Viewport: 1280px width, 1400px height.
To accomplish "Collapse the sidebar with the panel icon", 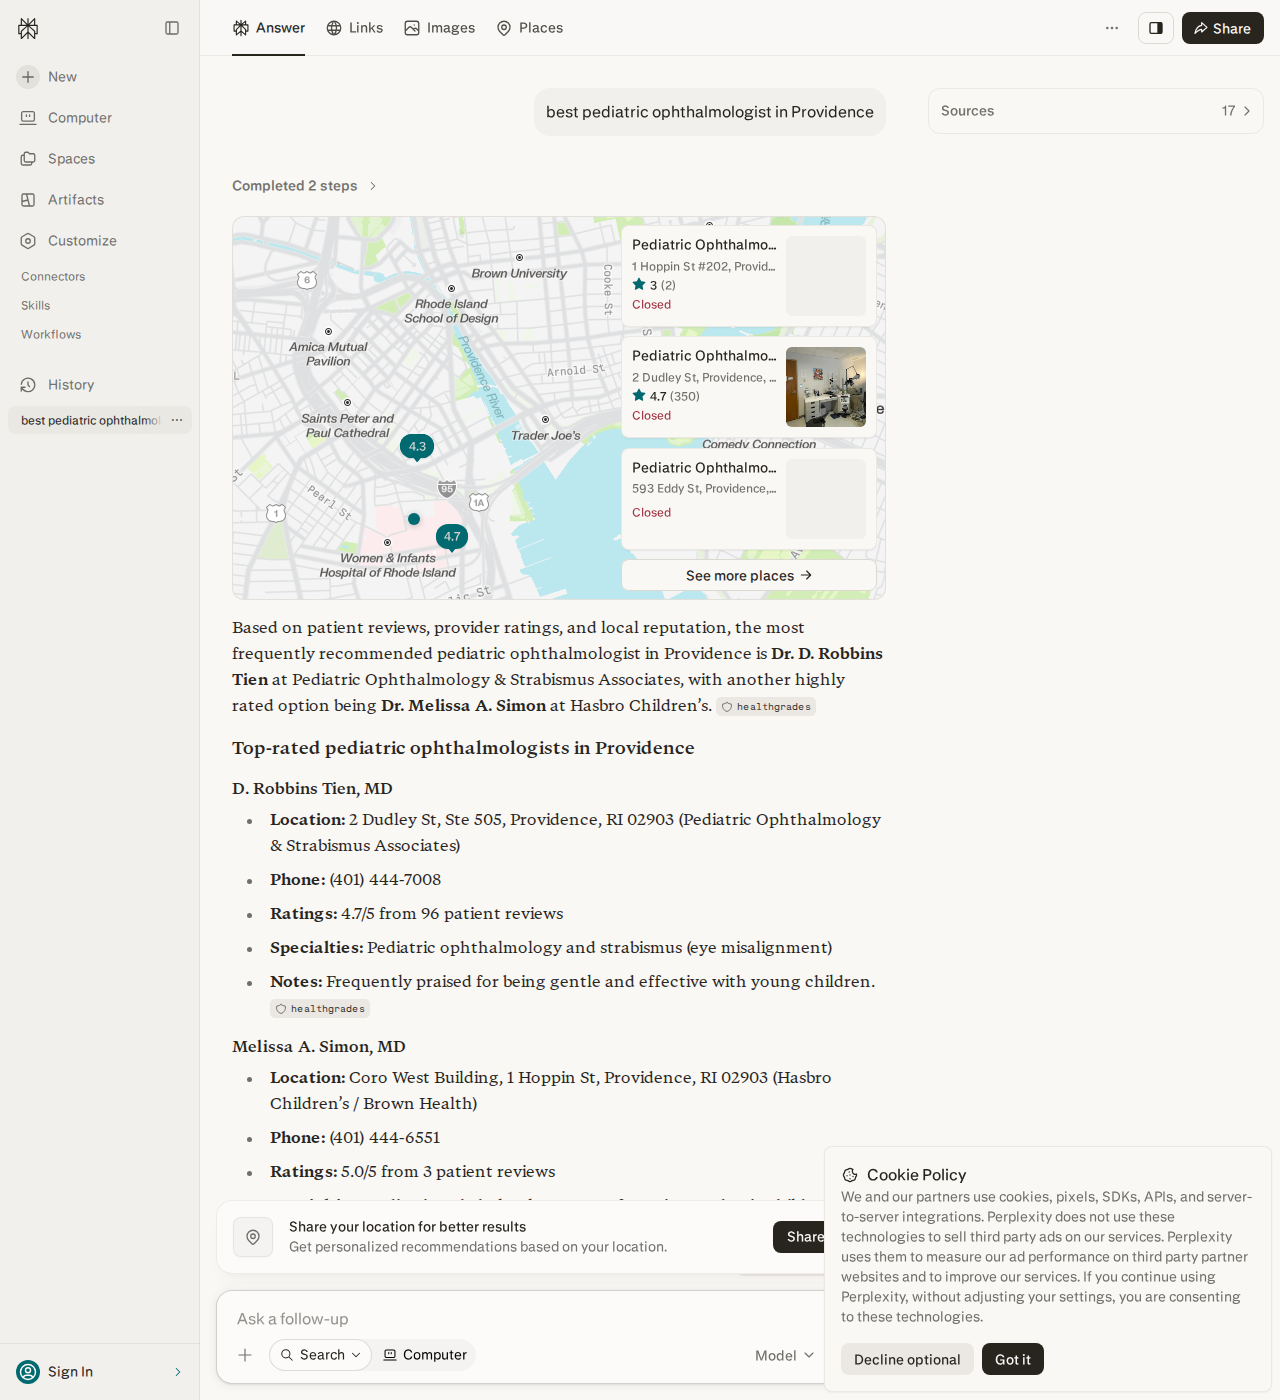I will 172,28.
